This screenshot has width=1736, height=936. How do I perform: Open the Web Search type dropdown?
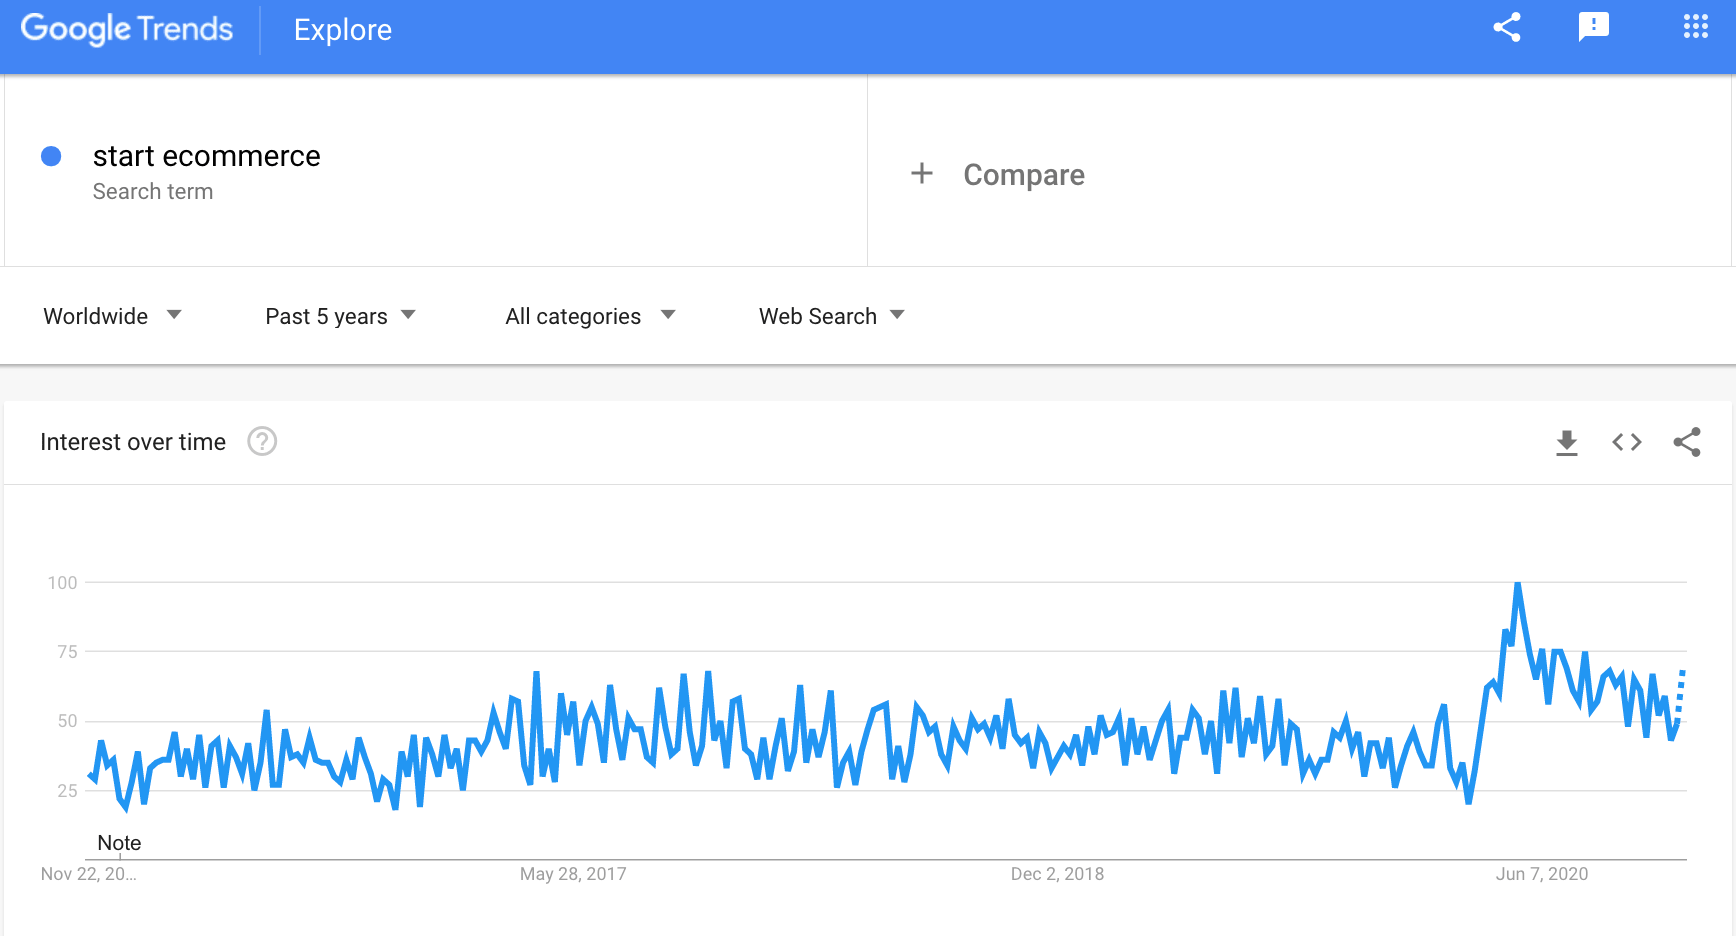click(831, 316)
